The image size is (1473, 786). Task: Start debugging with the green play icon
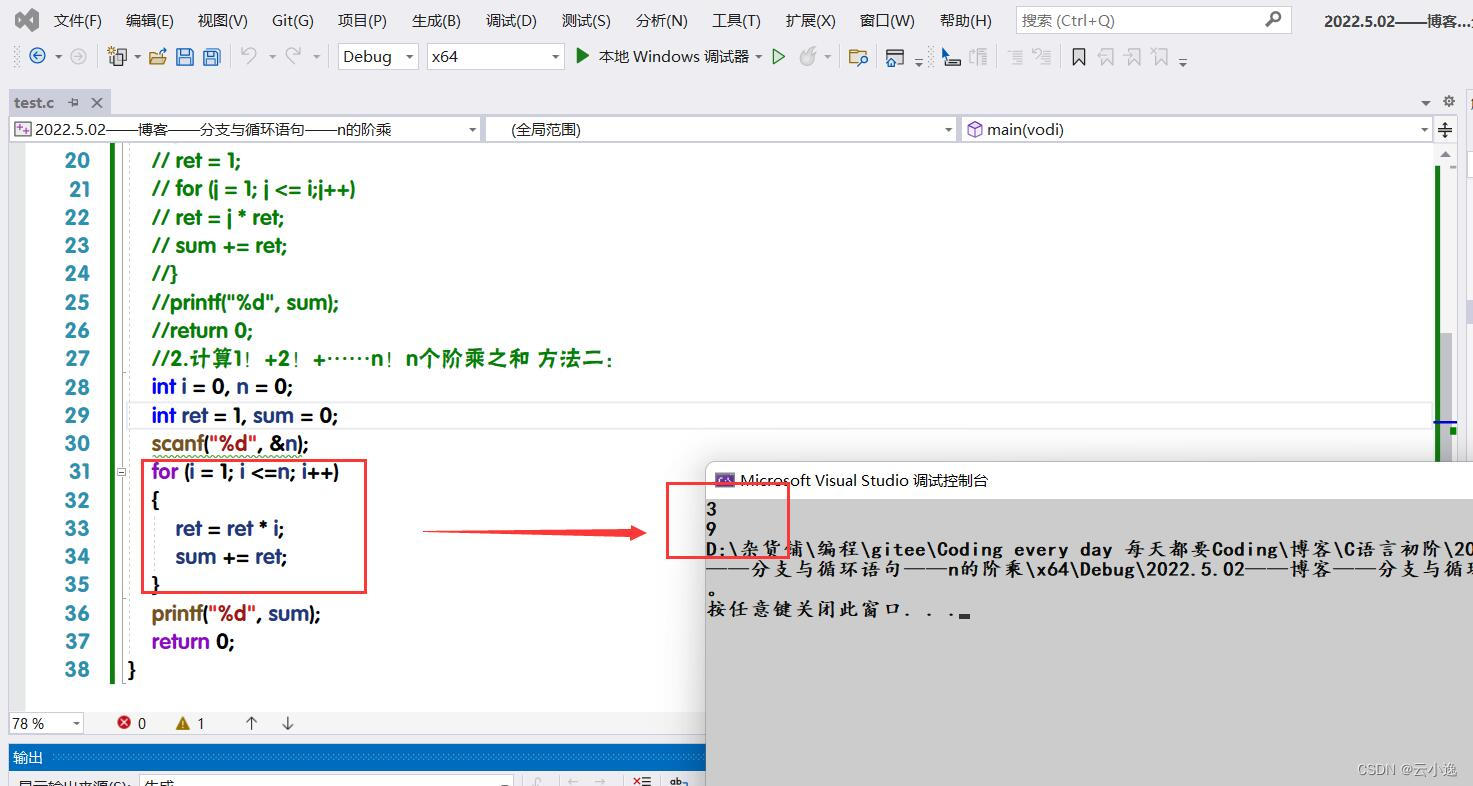click(582, 56)
